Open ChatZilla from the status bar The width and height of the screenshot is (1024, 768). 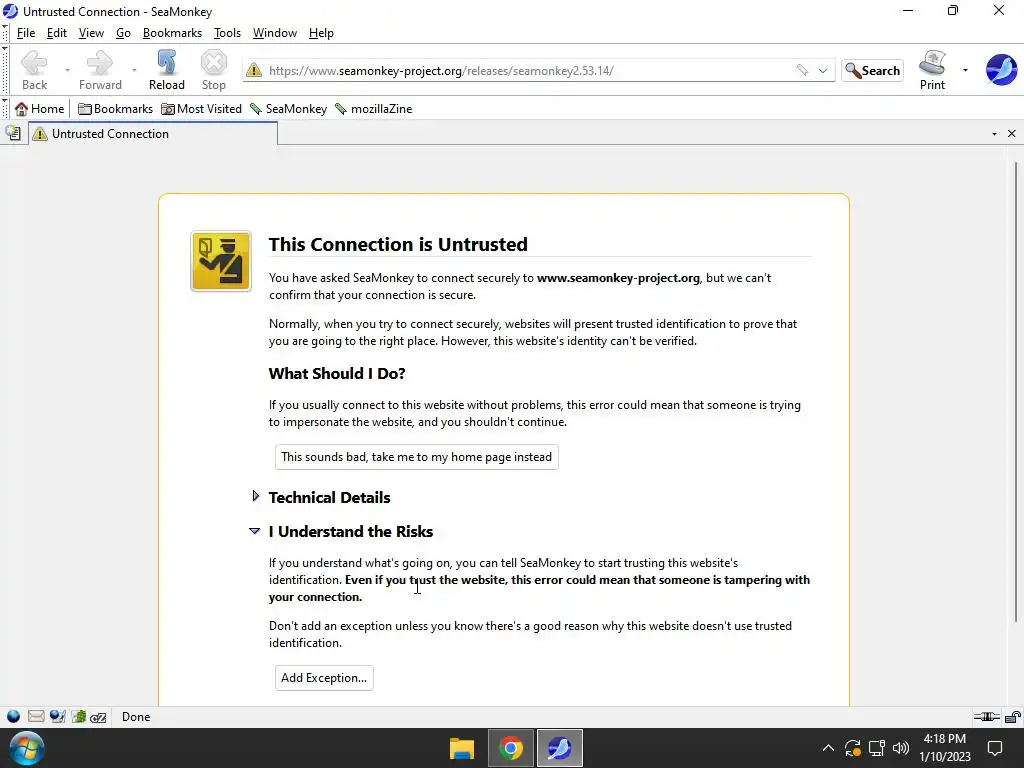[99, 717]
